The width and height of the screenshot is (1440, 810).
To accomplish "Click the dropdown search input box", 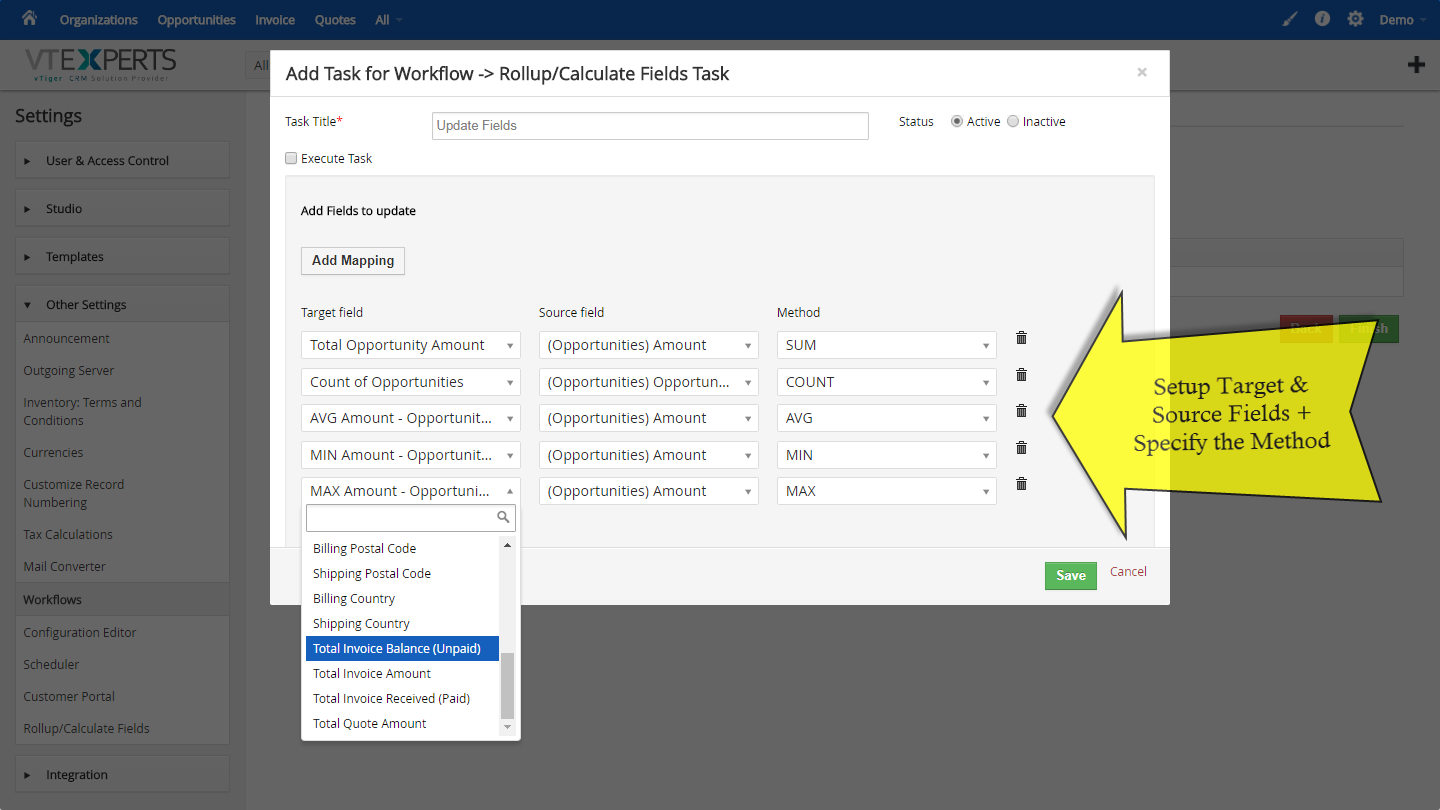I will point(411,517).
